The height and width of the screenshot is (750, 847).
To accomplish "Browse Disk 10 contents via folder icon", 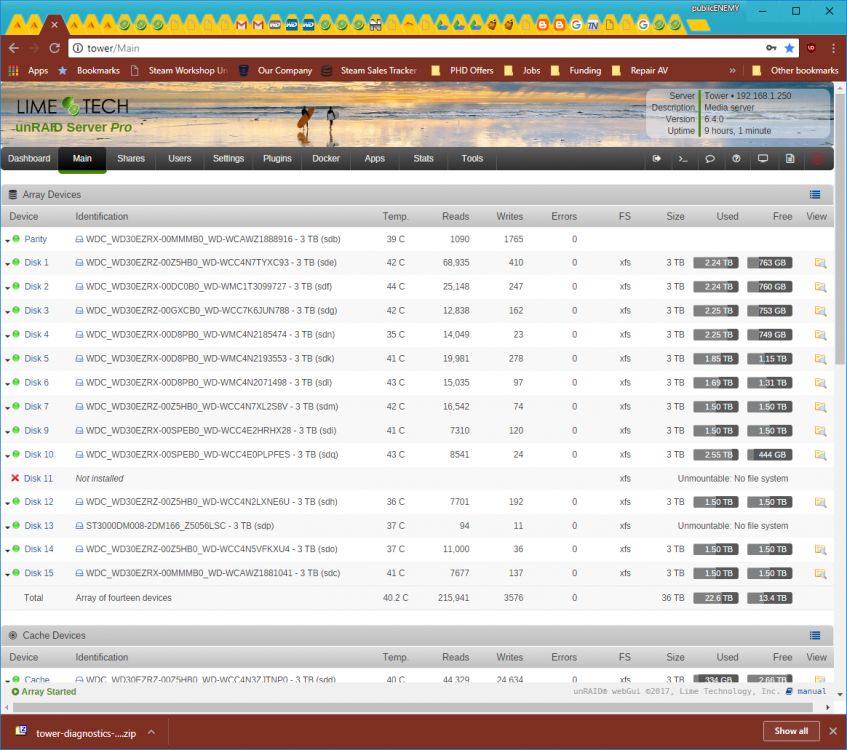I will 821,455.
